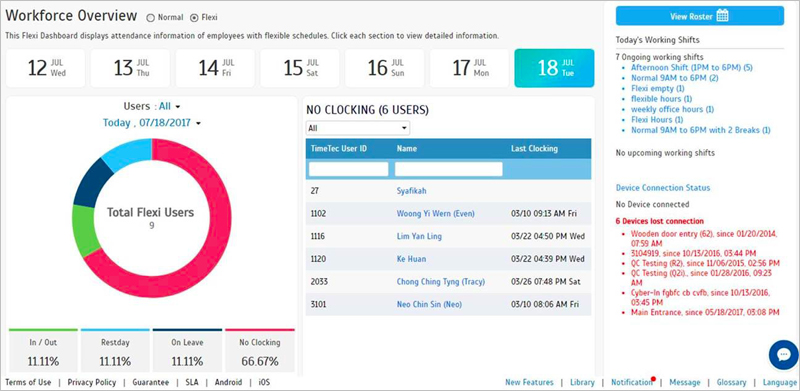The width and height of the screenshot is (800, 391).
Task: Open the No Clocking 66.67% summary tile
Action: (x=260, y=351)
